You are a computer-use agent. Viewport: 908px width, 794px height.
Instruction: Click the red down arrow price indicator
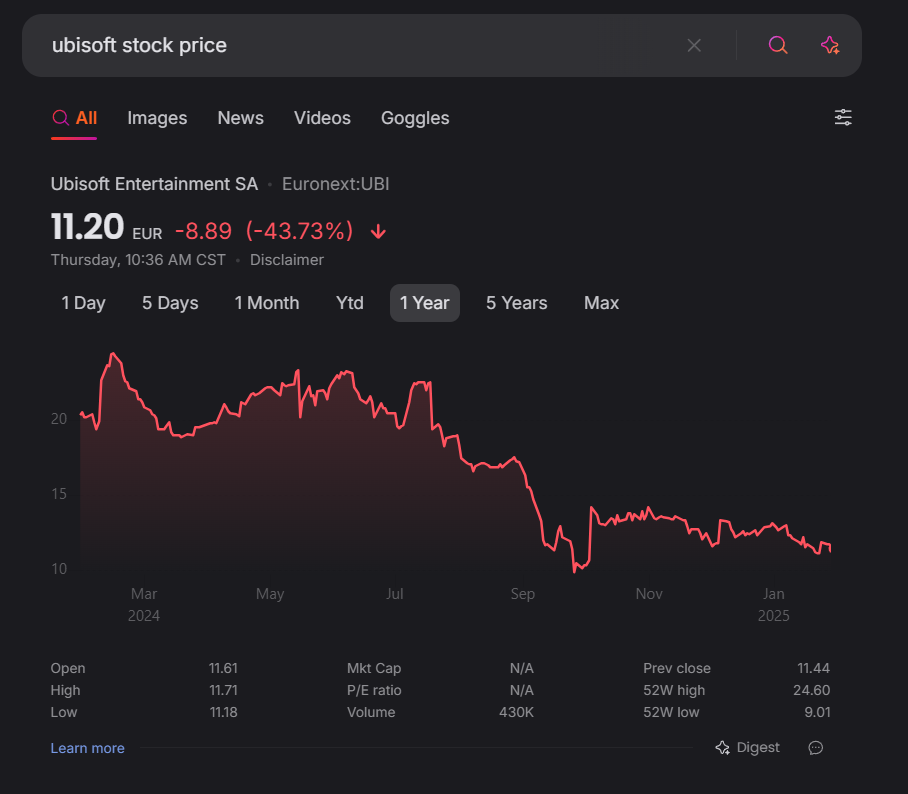[x=378, y=232]
